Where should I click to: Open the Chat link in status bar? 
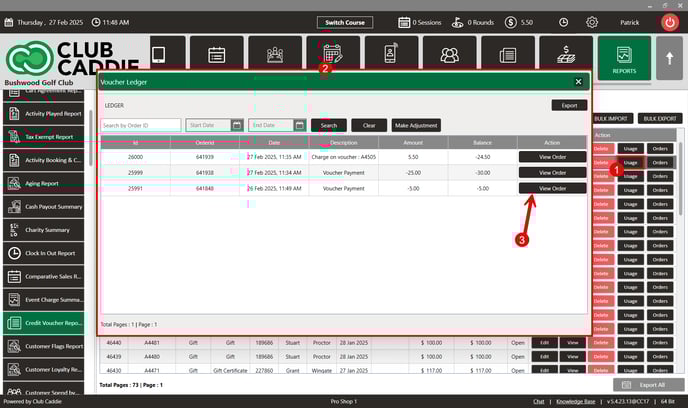(539, 401)
